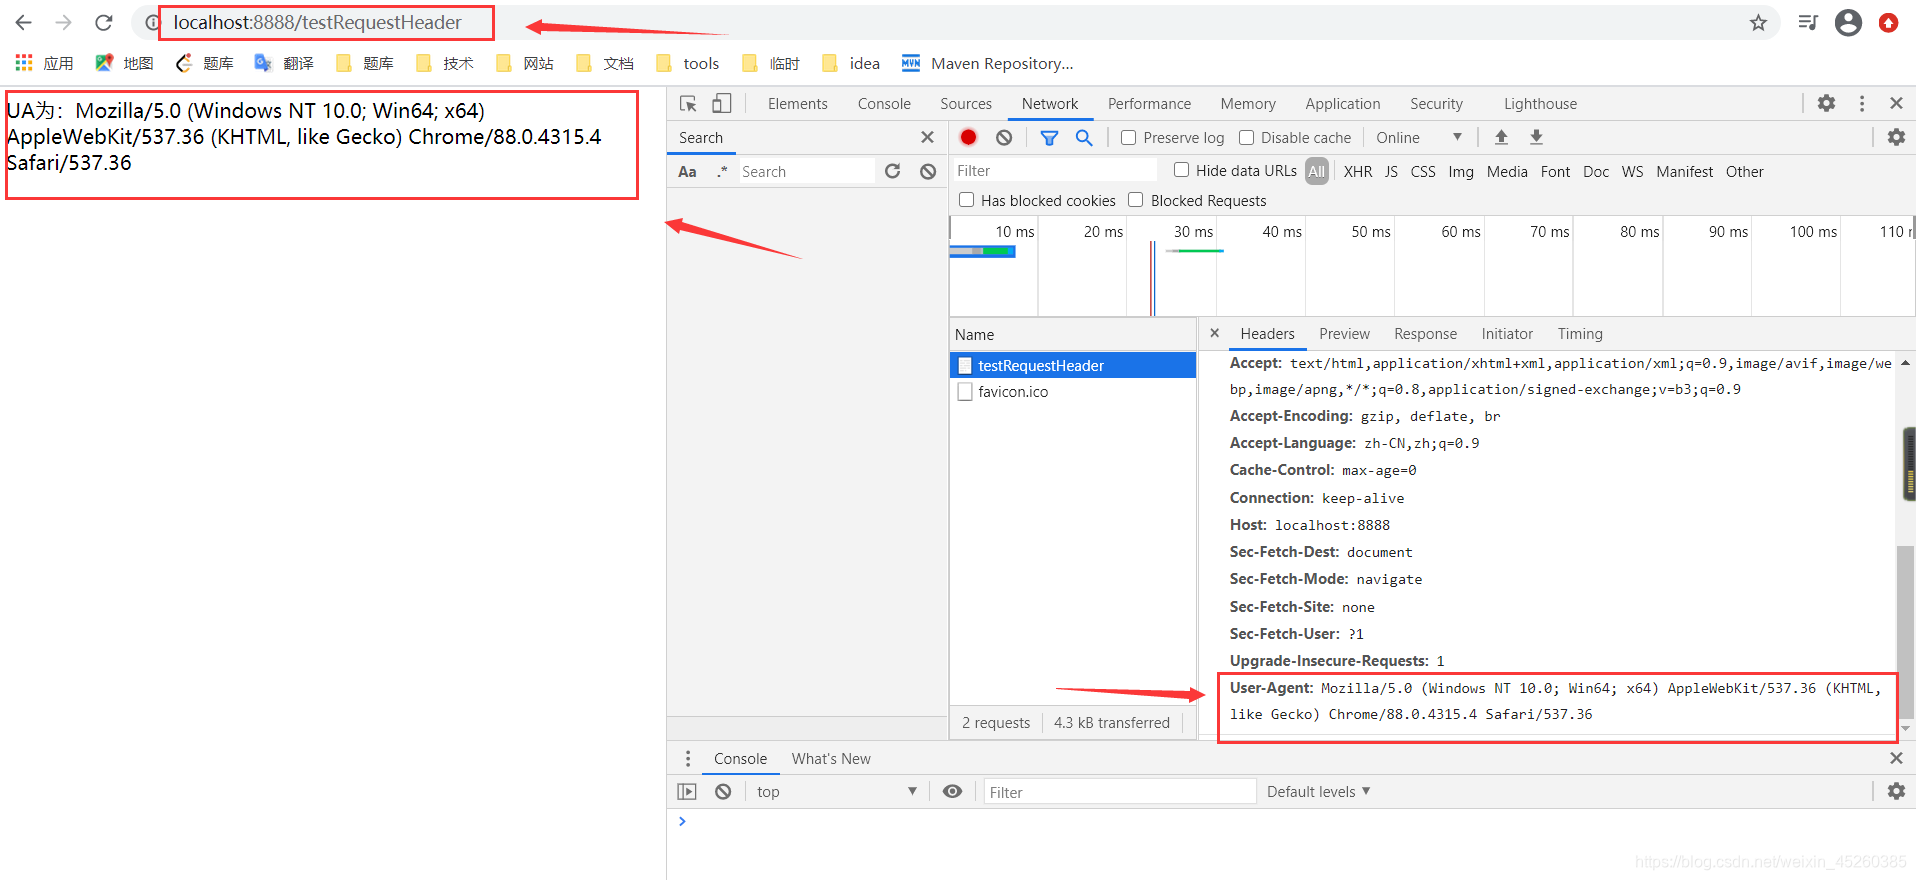Toggle regular expression search option

[x=722, y=171]
